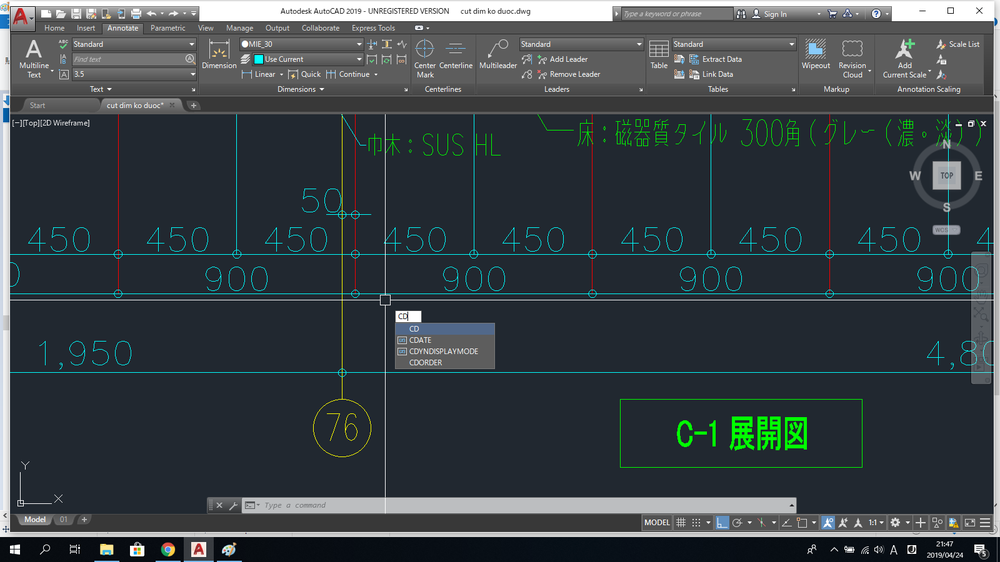Click the Find text input field
Screen dimensions: 1000x562
pos(128,59)
